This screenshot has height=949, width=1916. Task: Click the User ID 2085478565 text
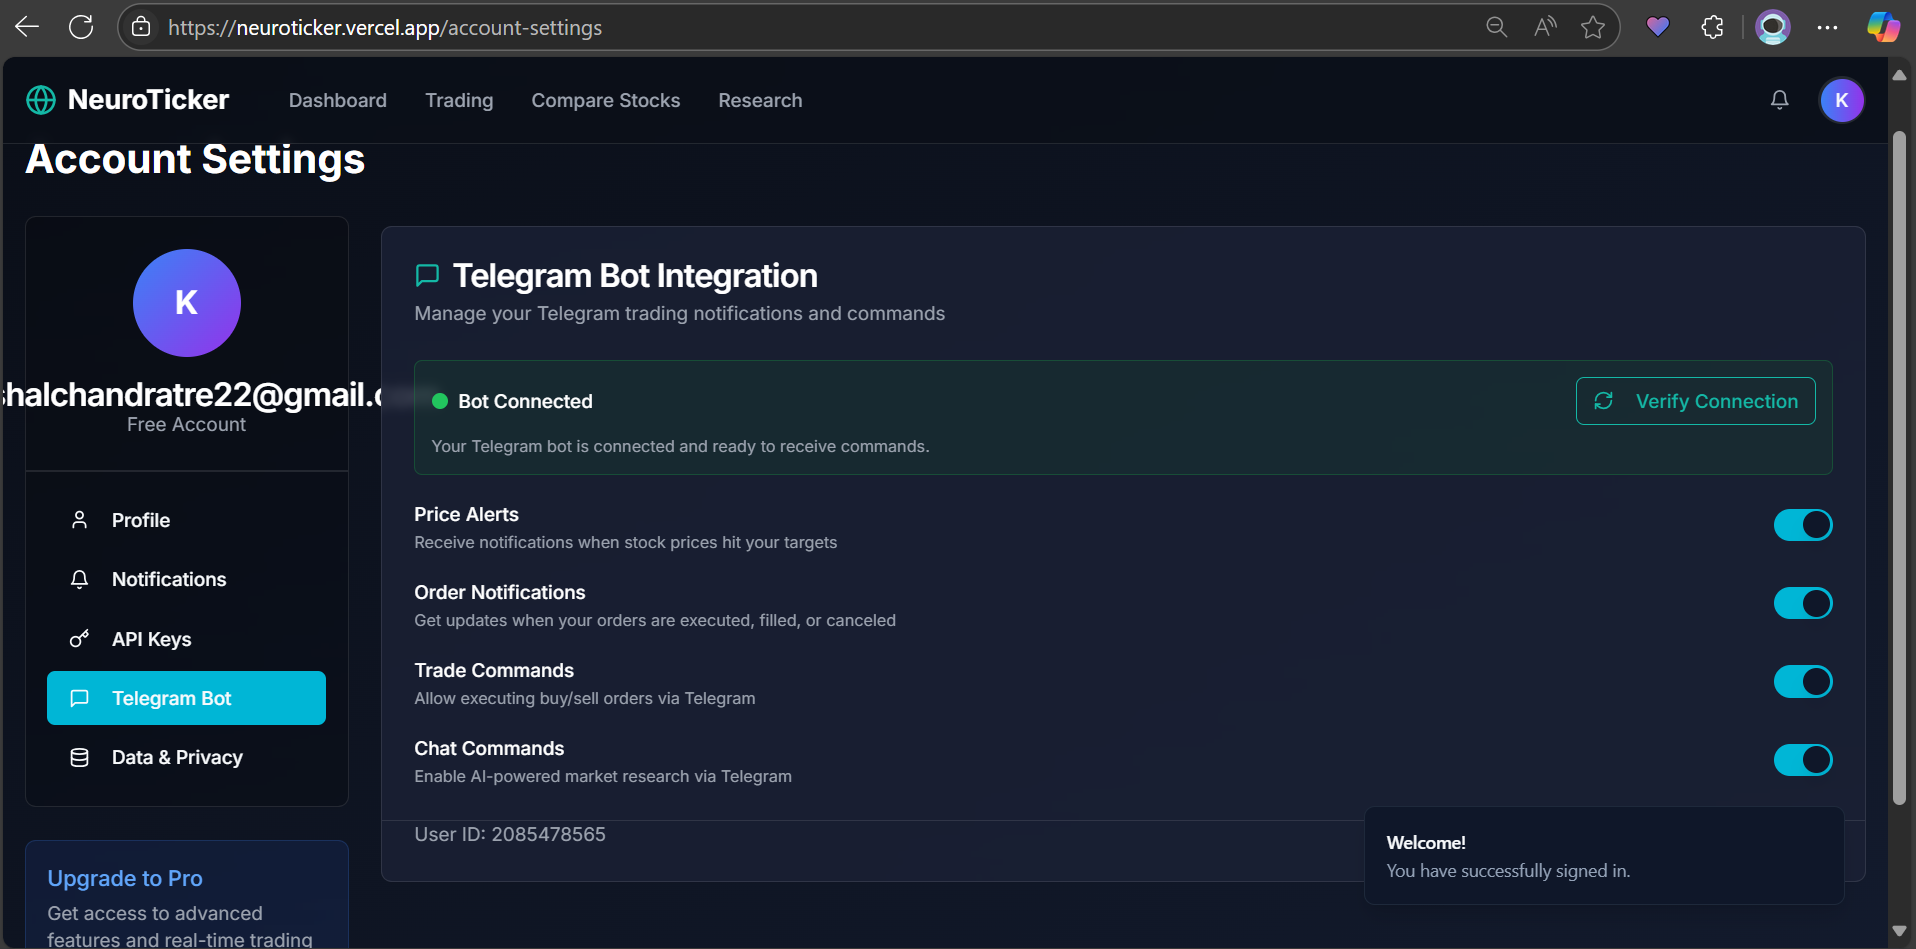coord(510,834)
